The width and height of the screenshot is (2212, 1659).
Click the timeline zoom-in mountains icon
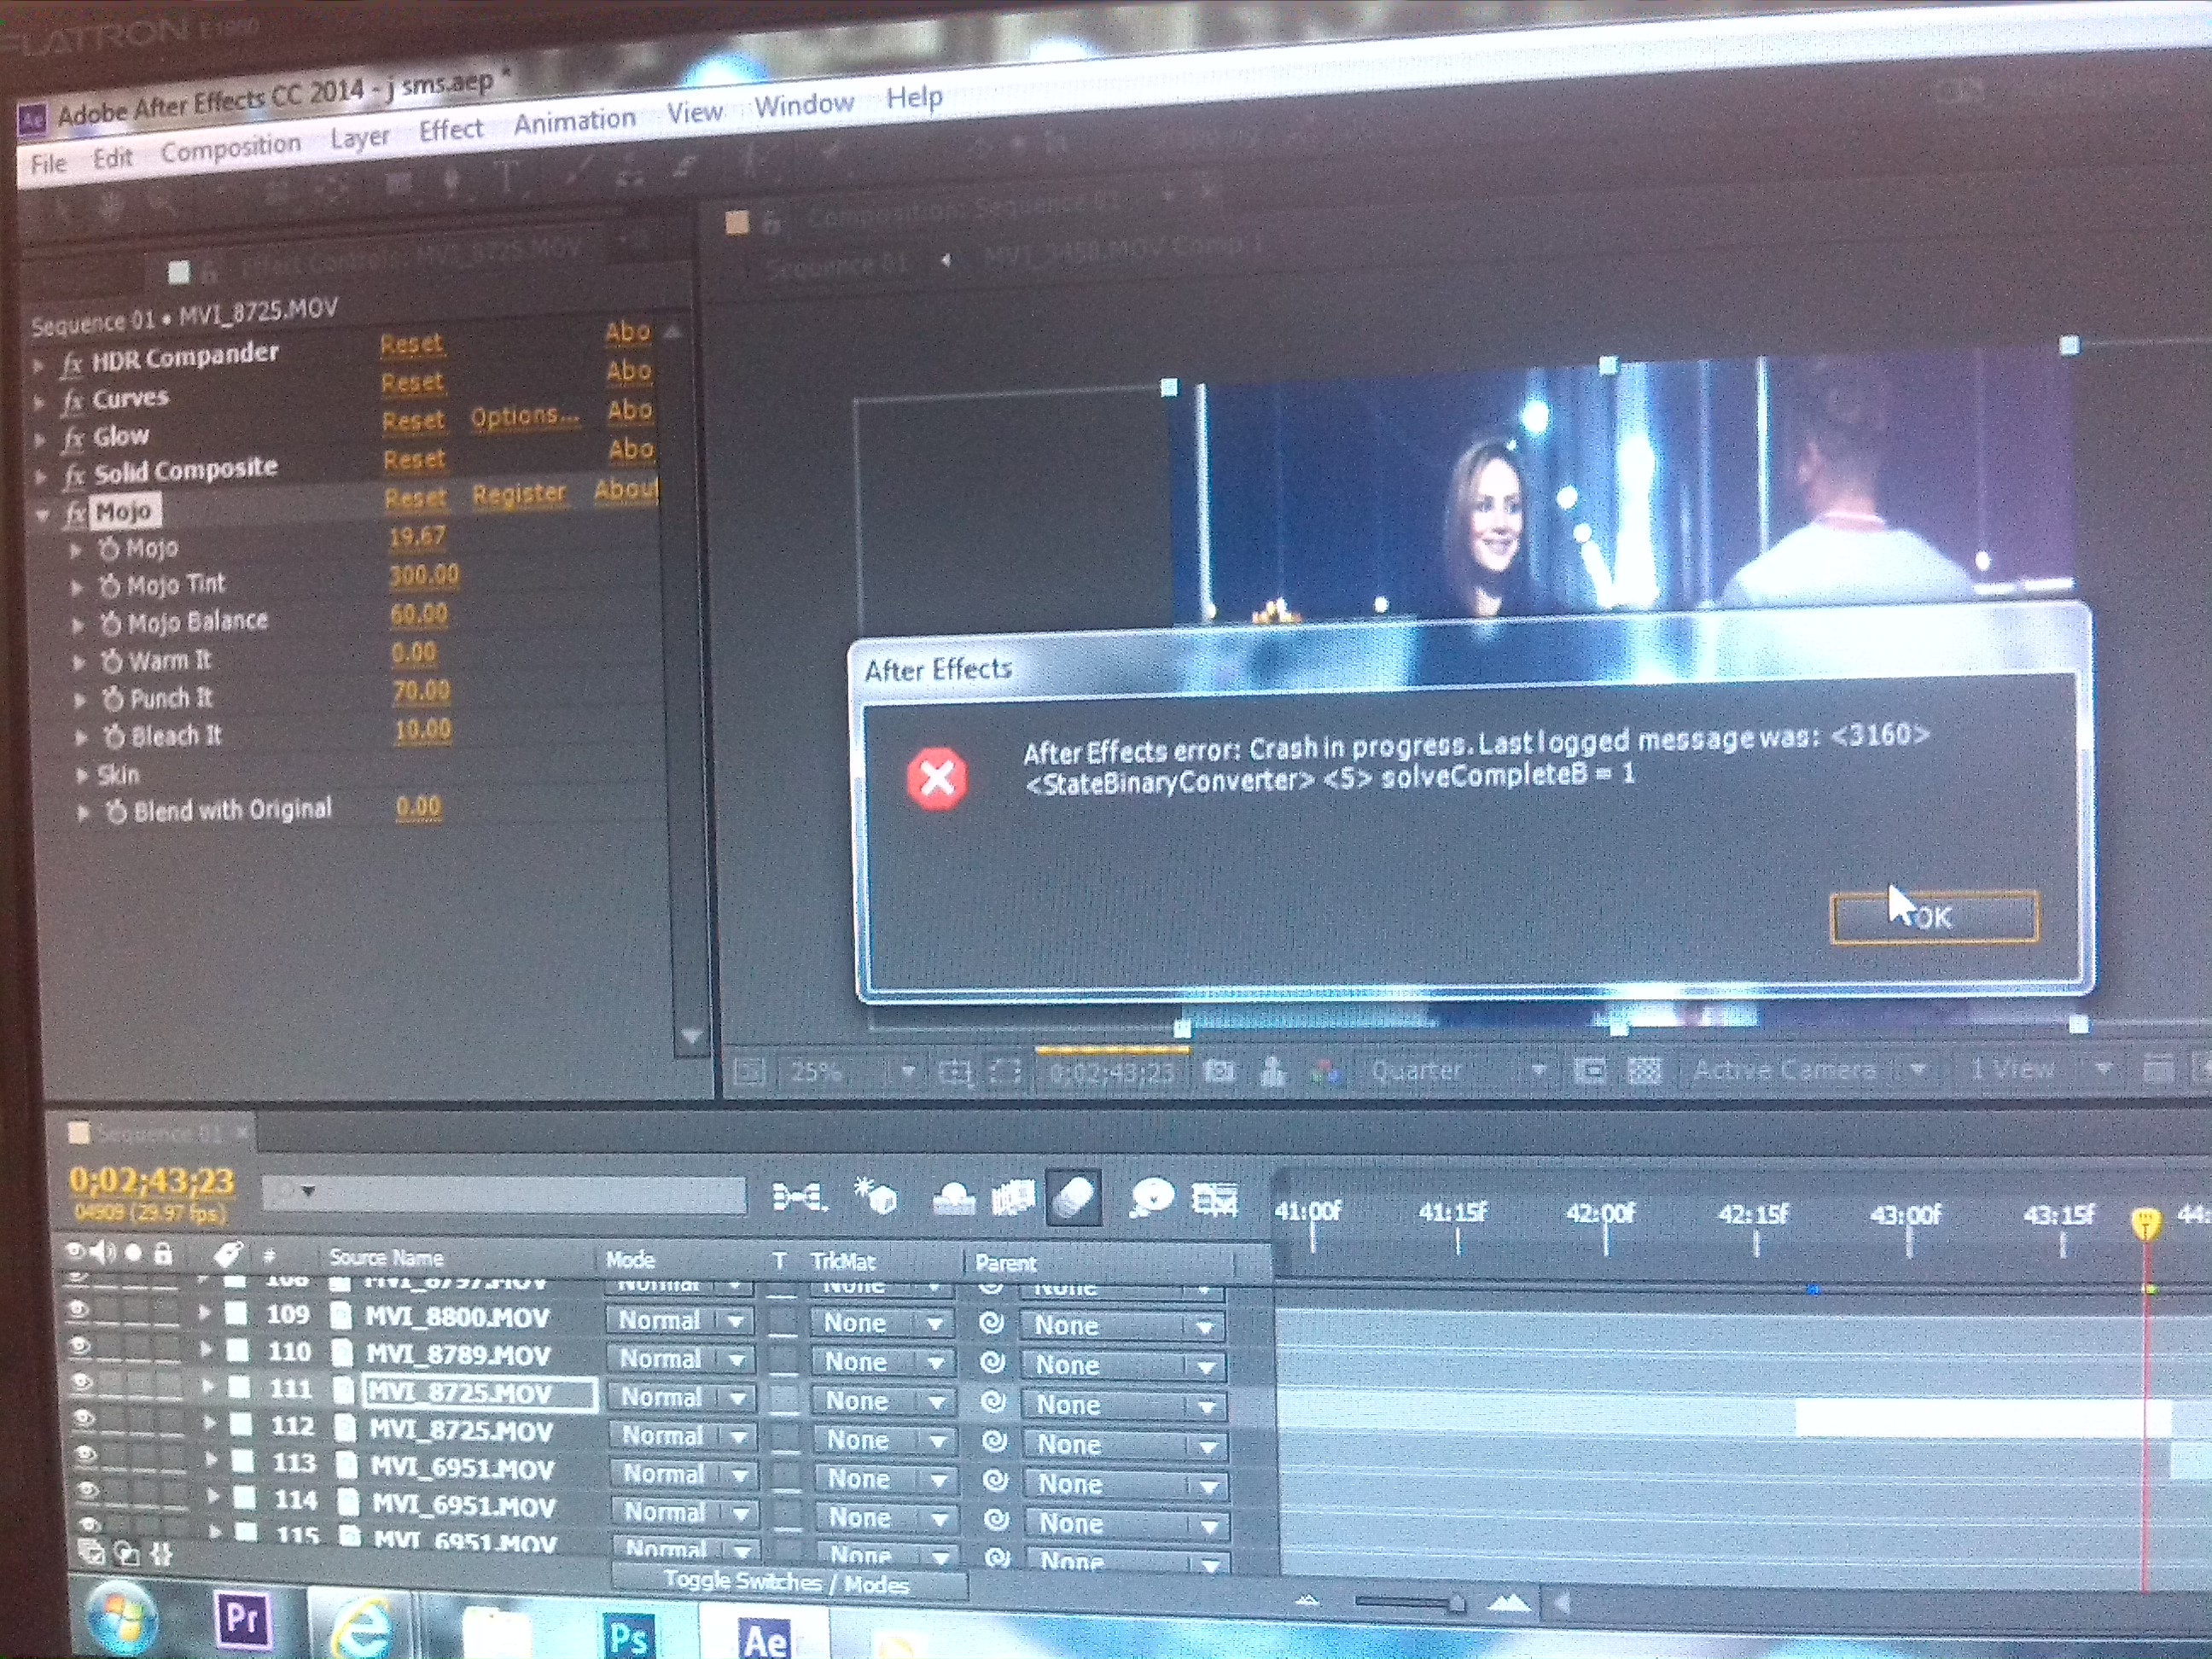tap(1509, 1604)
